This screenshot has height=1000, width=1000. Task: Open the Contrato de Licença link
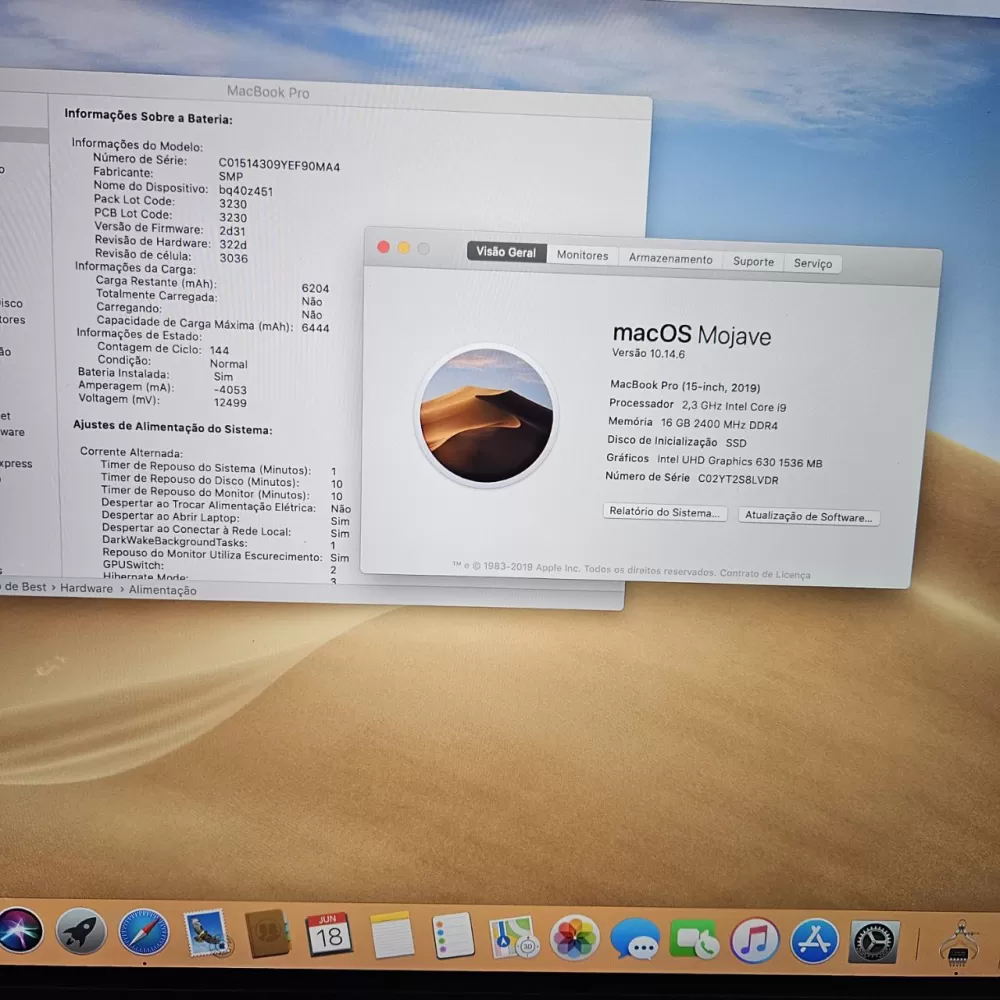pyautogui.click(x=765, y=573)
